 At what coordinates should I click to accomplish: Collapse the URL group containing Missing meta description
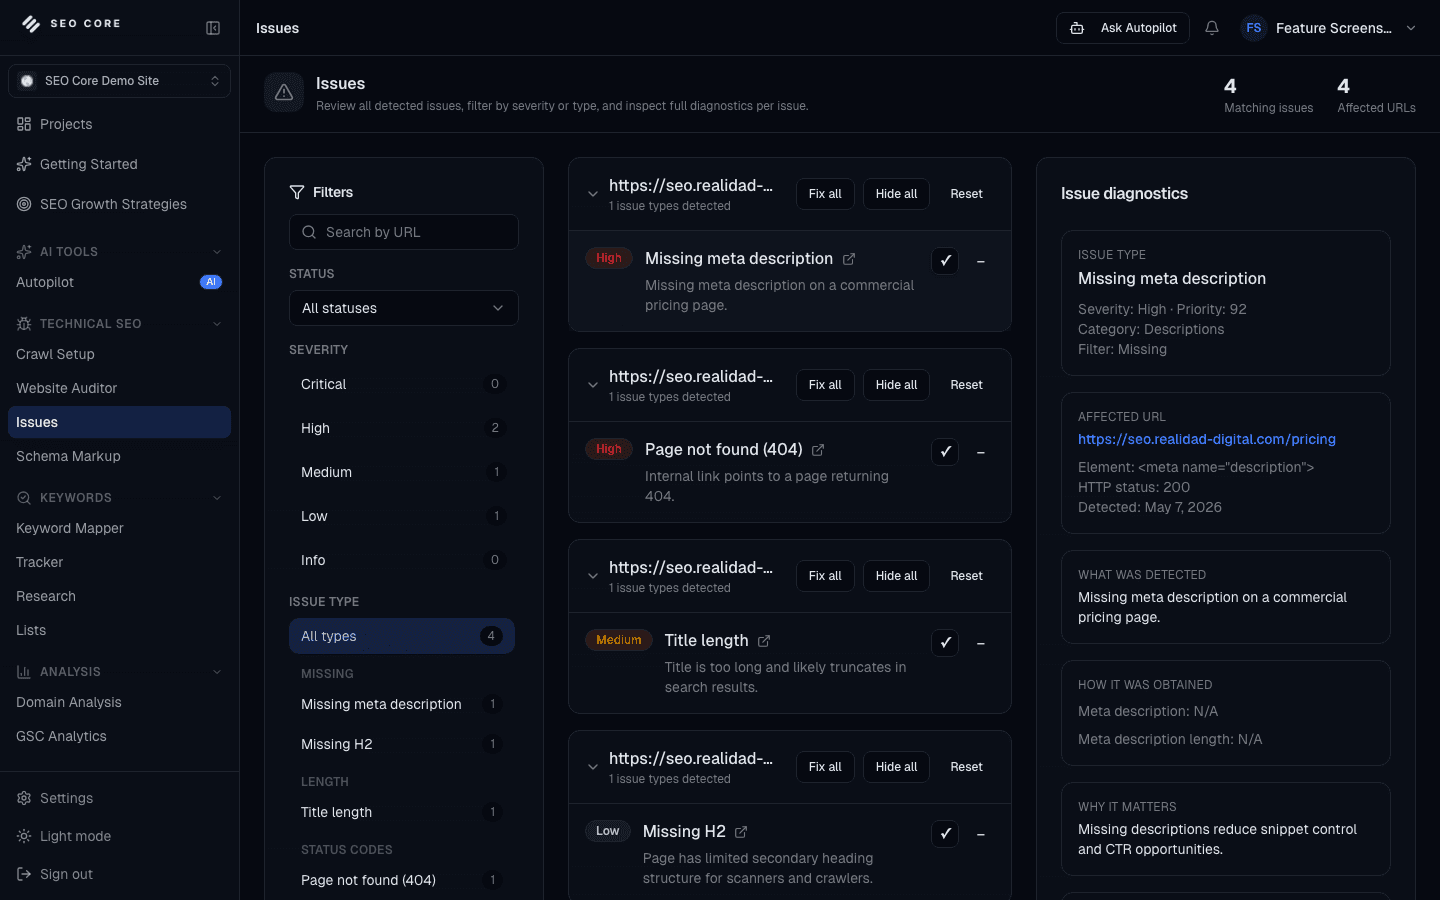593,194
